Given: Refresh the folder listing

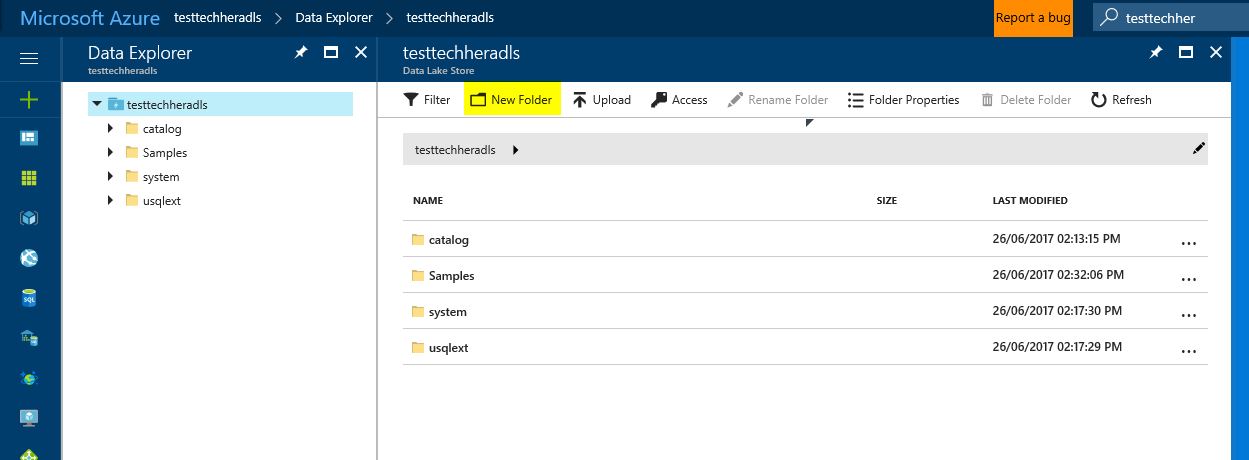Looking at the screenshot, I should (1121, 100).
